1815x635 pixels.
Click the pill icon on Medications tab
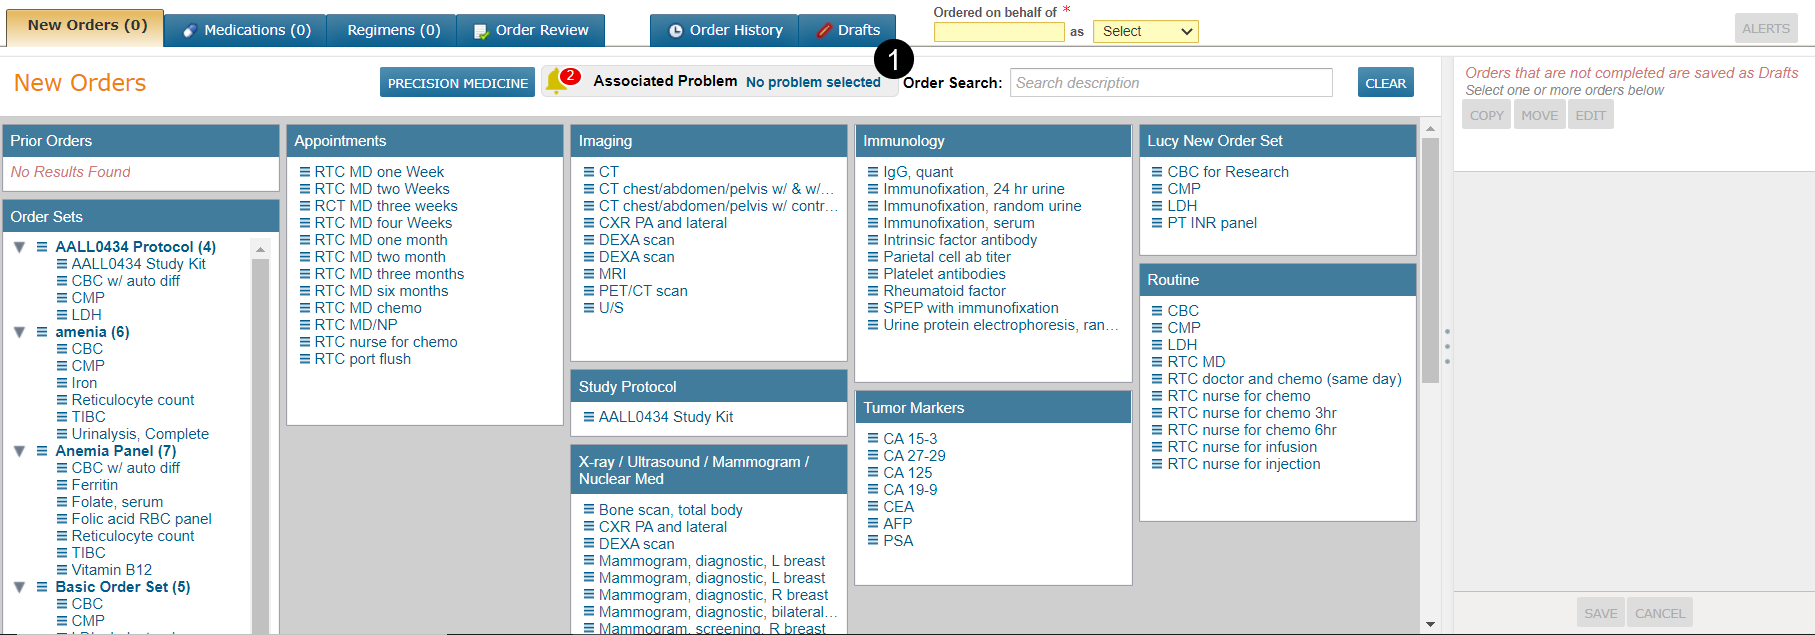[190, 31]
